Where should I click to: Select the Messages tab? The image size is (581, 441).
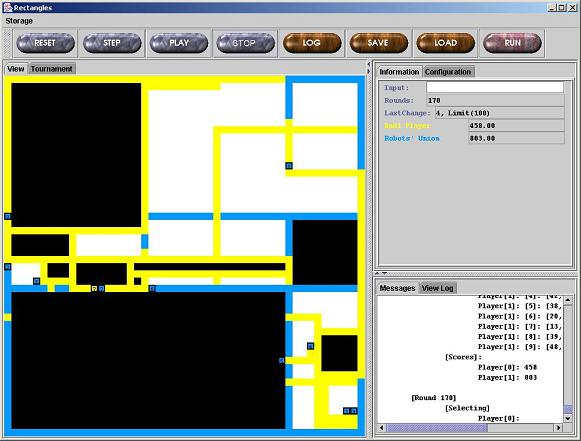pos(397,288)
